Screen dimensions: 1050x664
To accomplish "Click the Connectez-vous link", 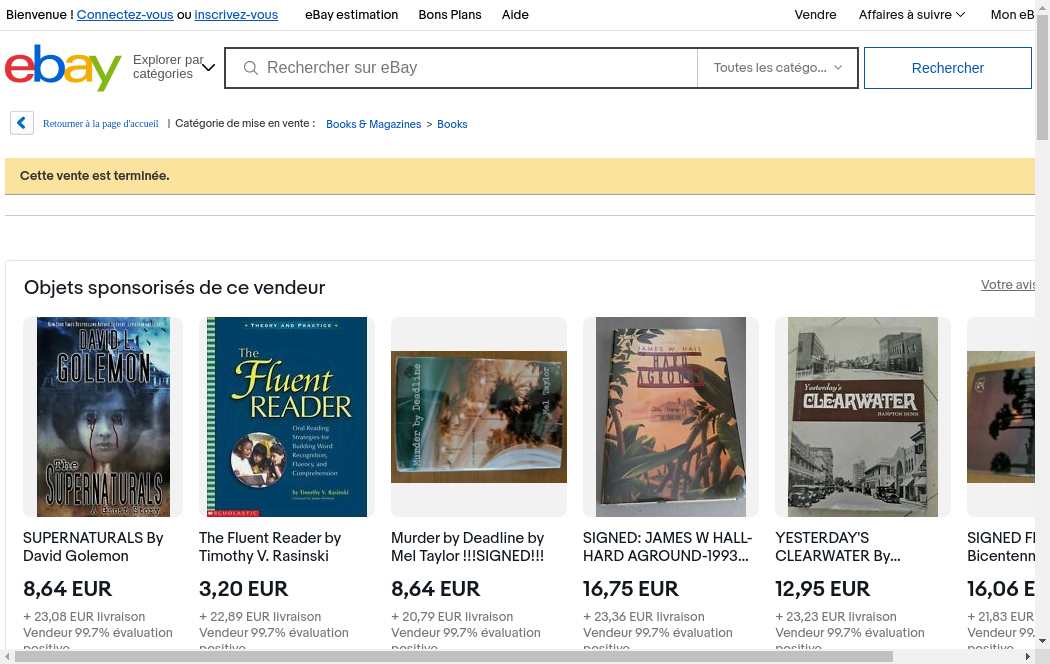I will tap(125, 15).
